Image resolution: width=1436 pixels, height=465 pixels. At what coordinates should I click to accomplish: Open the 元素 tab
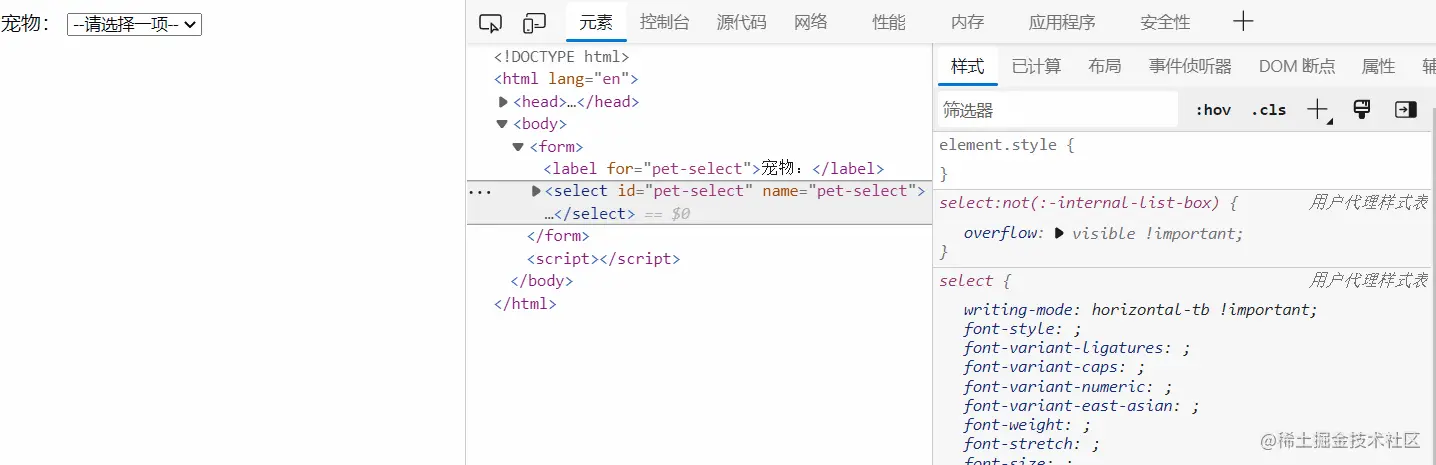pos(596,22)
